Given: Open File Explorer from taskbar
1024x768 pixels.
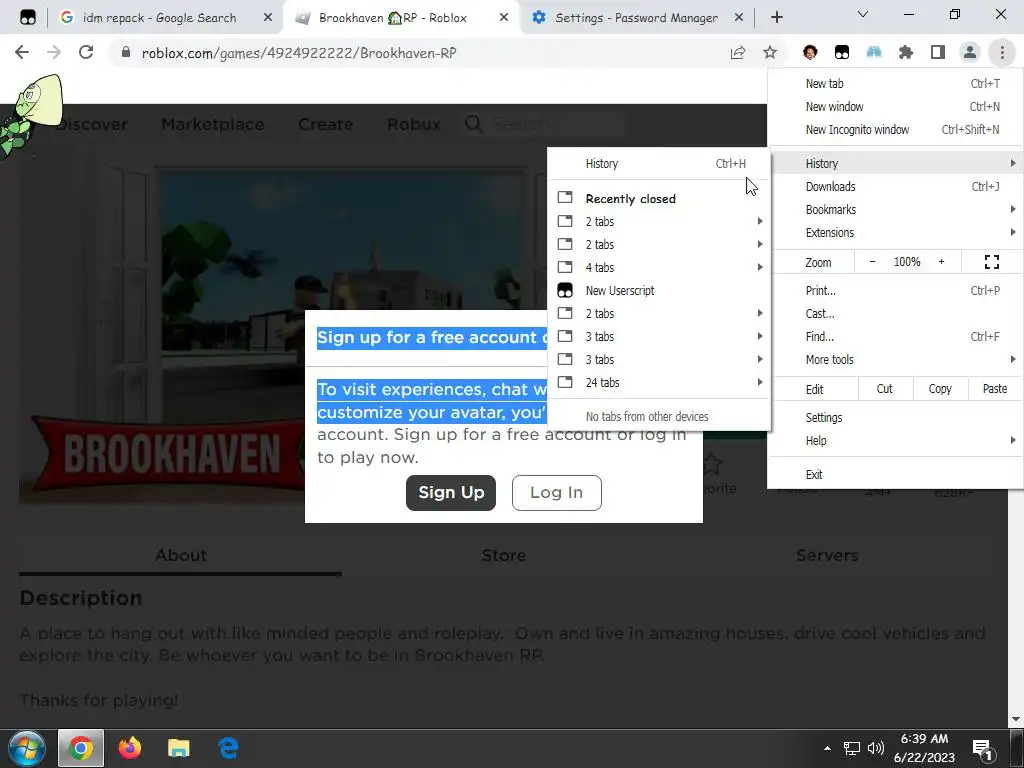Looking at the screenshot, I should [x=178, y=748].
